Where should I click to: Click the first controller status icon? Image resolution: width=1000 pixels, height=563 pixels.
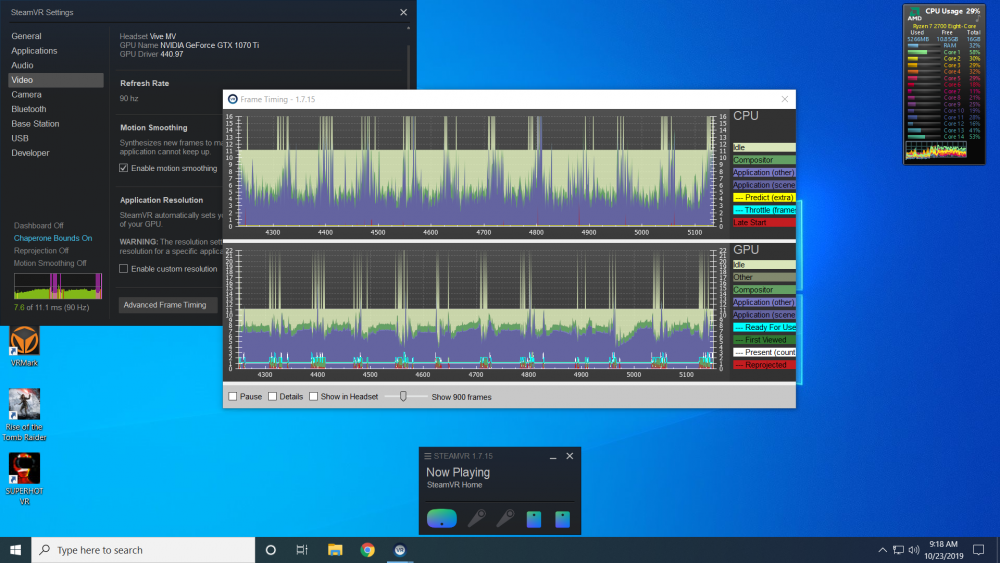(x=476, y=518)
